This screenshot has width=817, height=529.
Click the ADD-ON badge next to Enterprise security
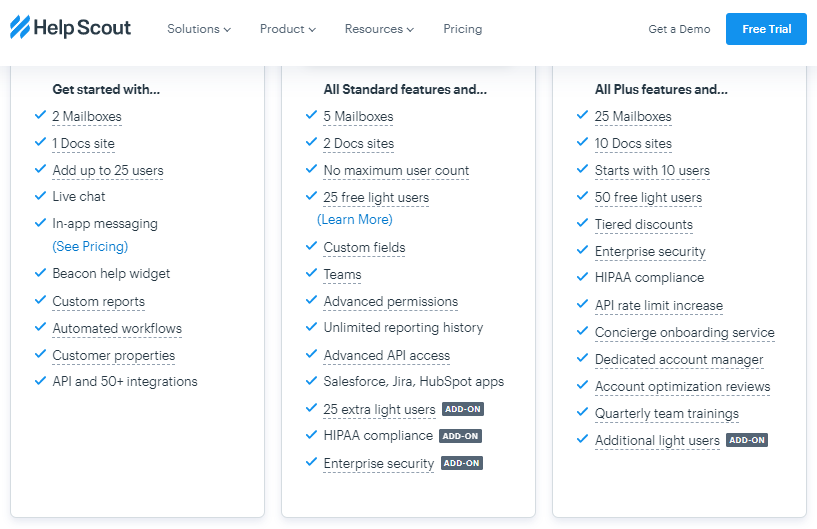coord(462,463)
